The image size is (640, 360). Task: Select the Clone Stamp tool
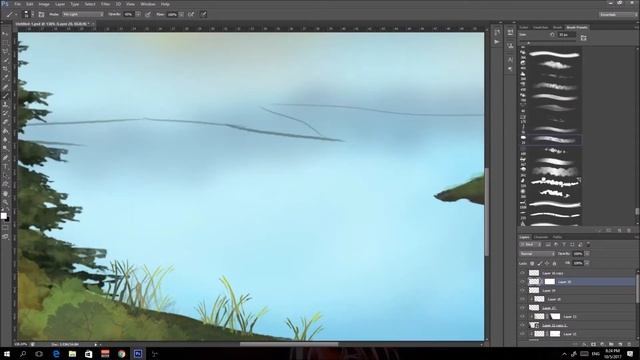(6, 104)
